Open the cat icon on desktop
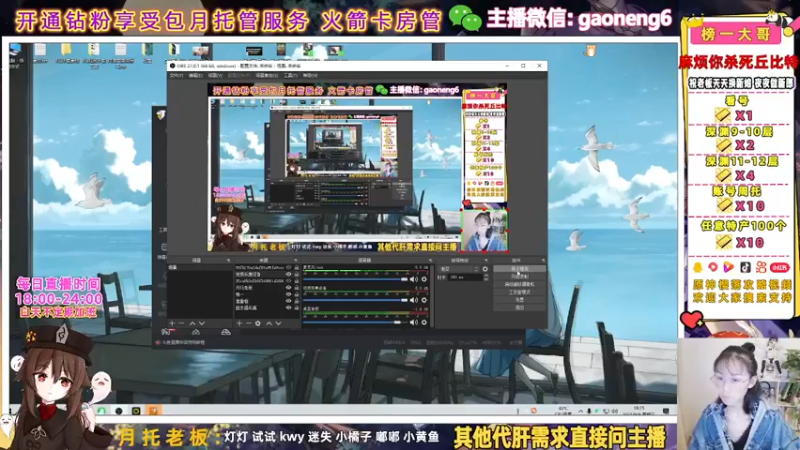This screenshot has height=450, width=800. pyautogui.click(x=591, y=50)
